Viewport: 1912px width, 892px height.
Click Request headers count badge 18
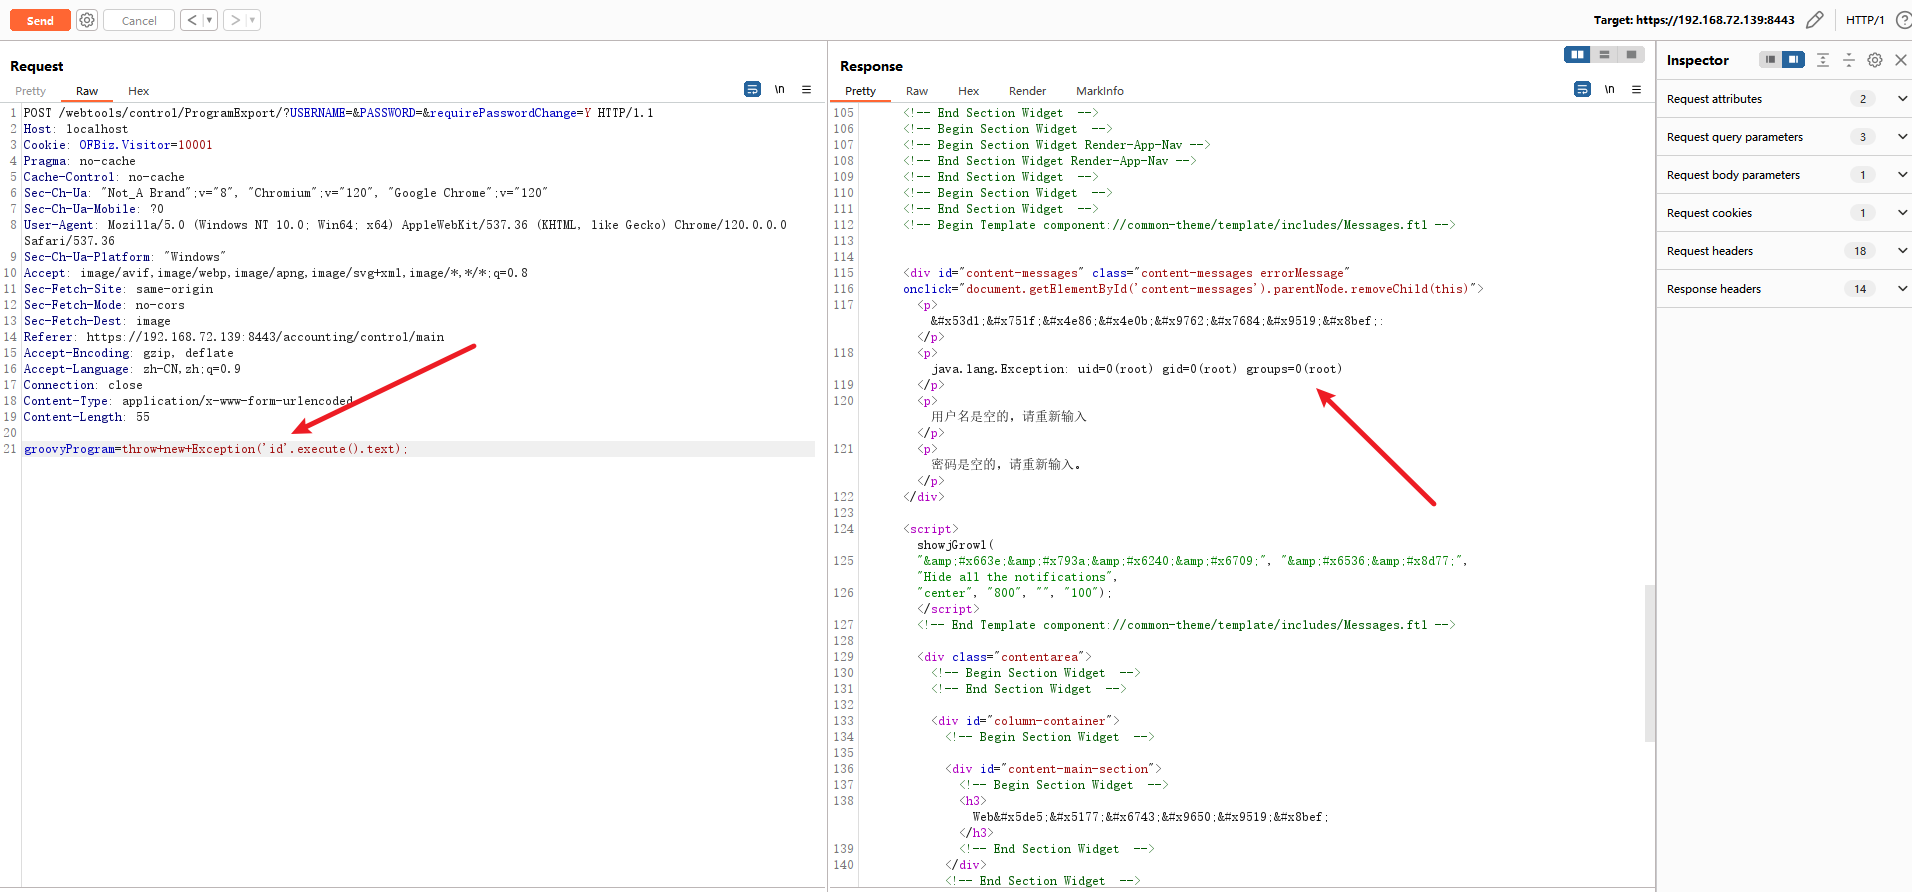point(1860,251)
